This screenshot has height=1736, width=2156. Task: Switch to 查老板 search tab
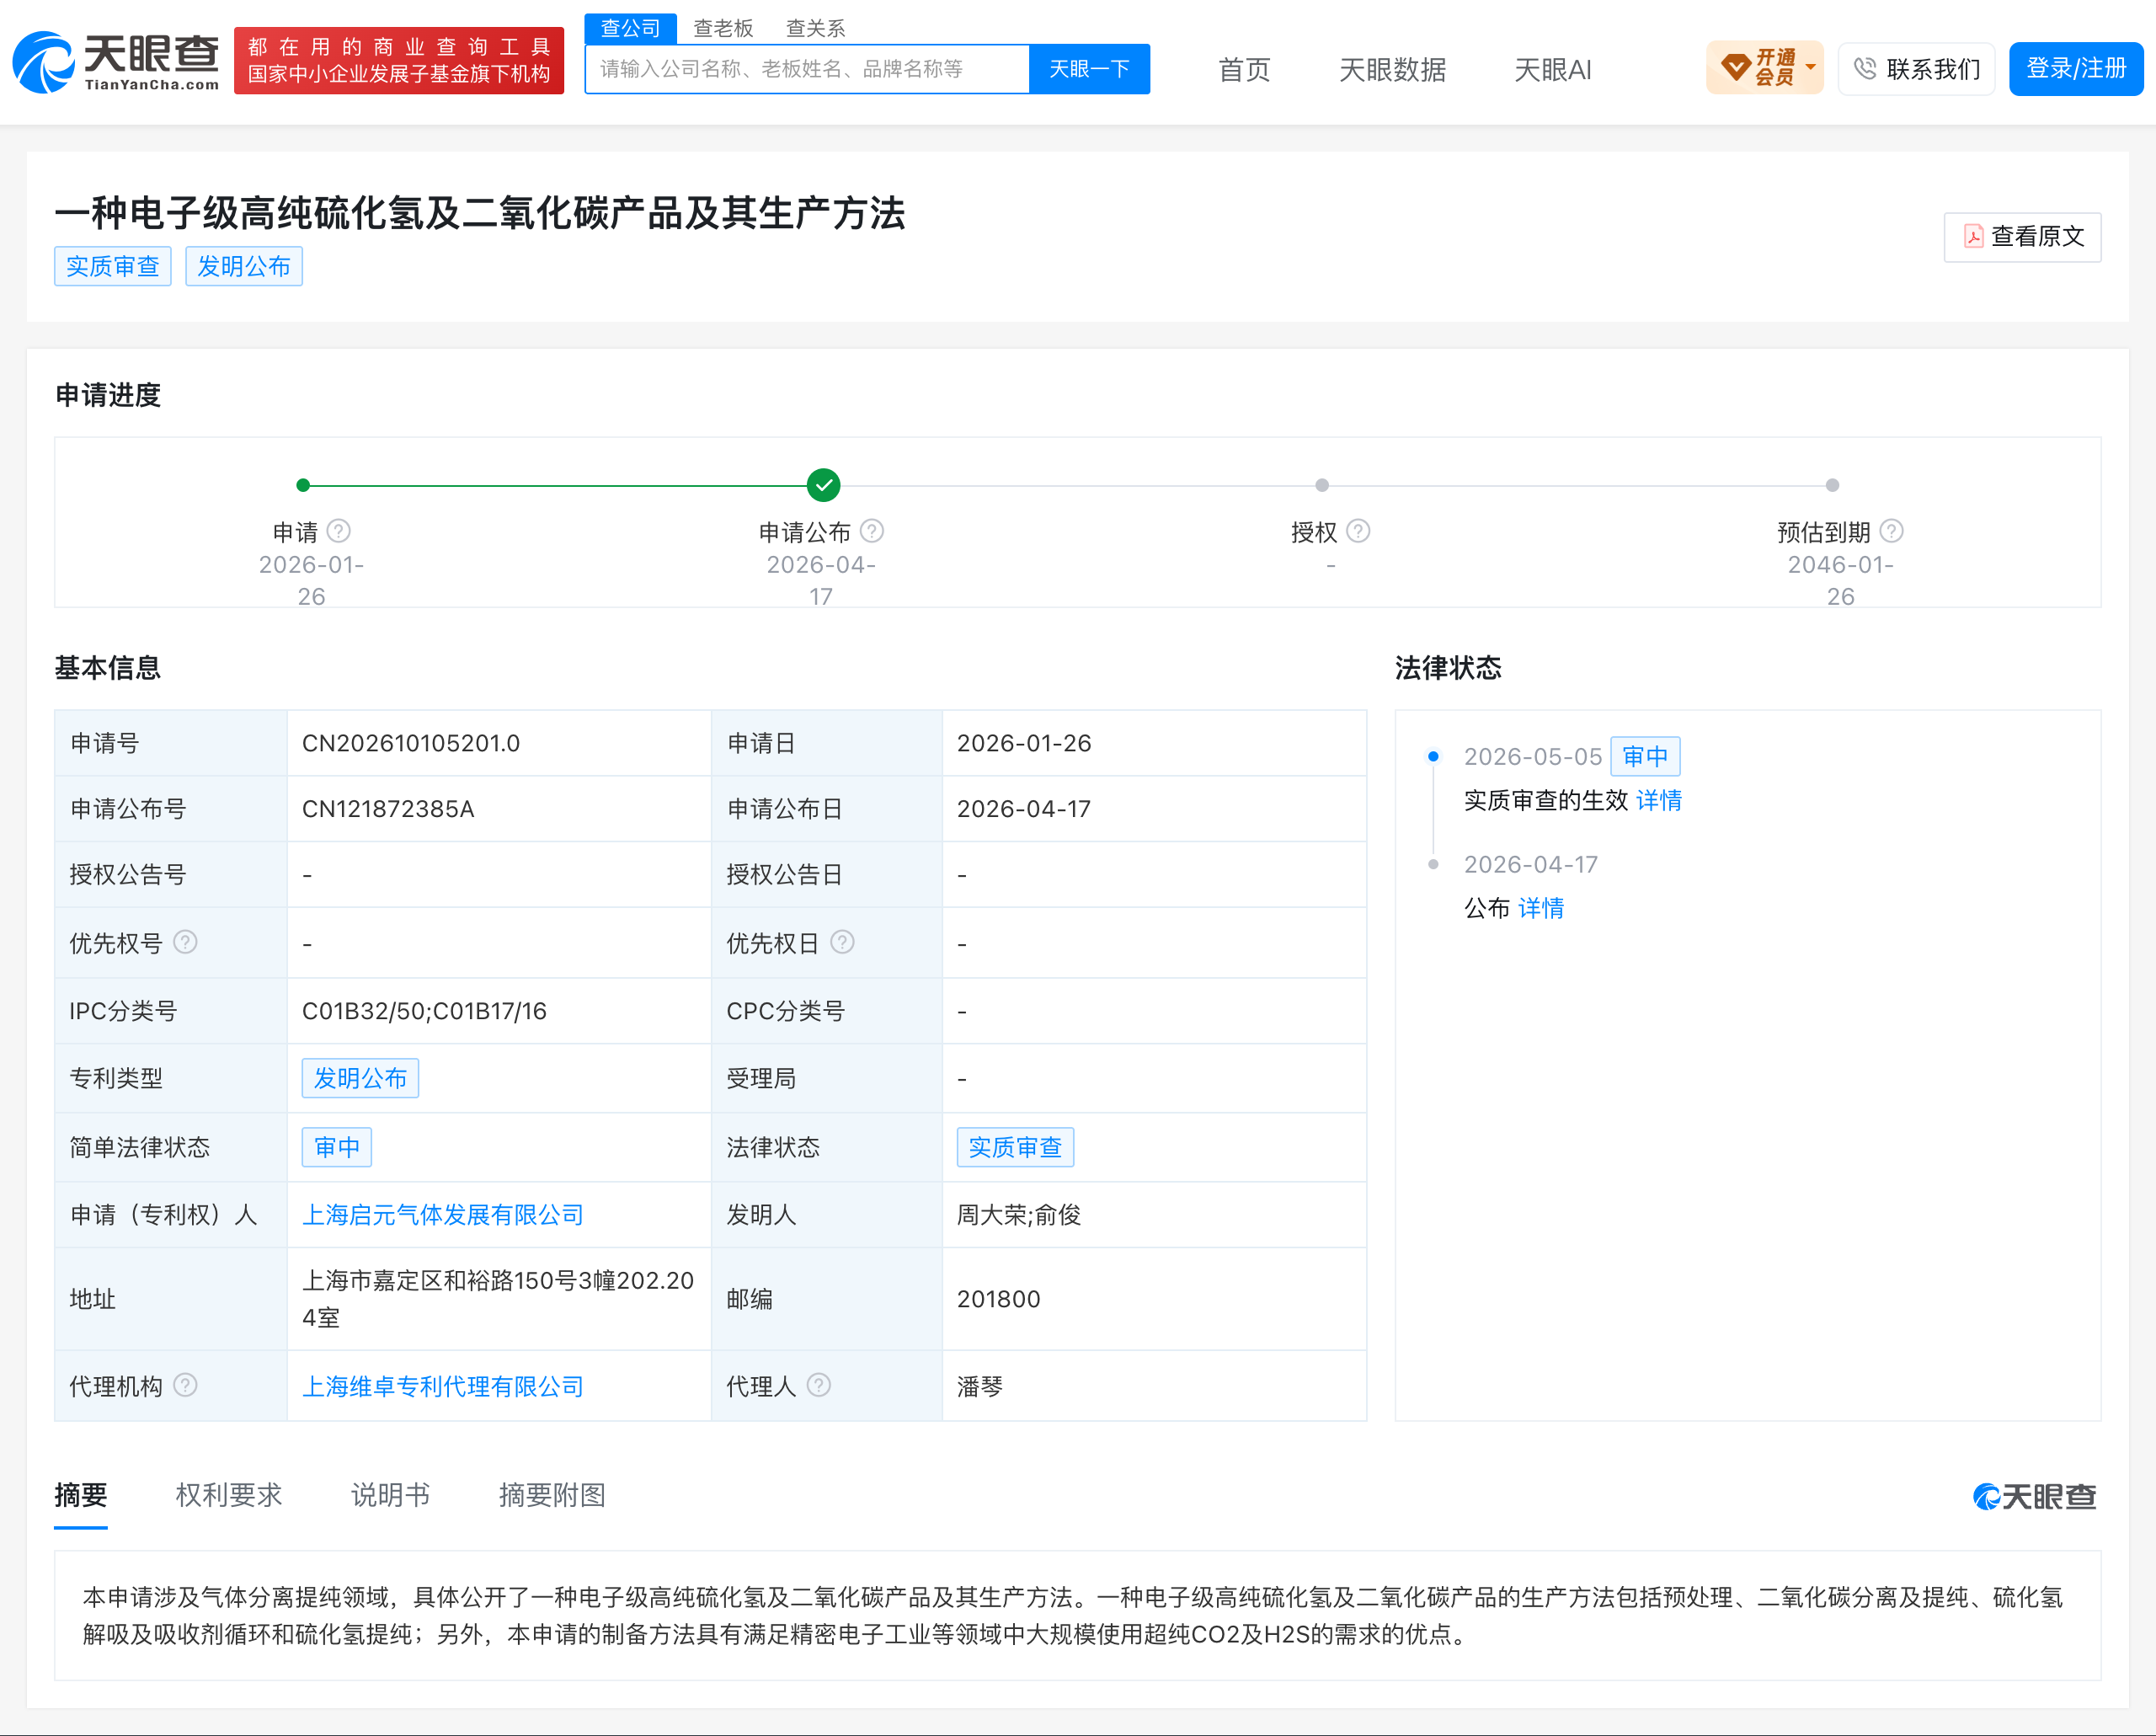tap(723, 28)
